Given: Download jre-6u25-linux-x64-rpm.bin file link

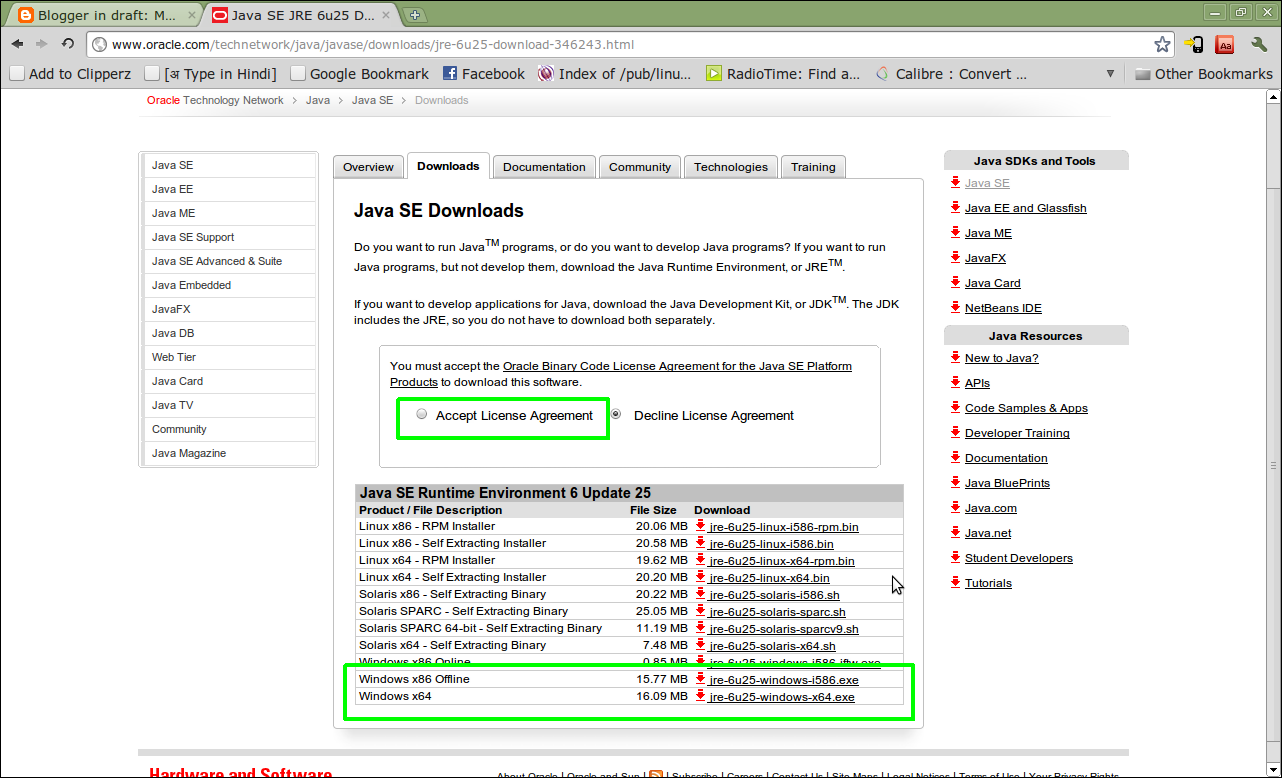Looking at the screenshot, I should (782, 561).
